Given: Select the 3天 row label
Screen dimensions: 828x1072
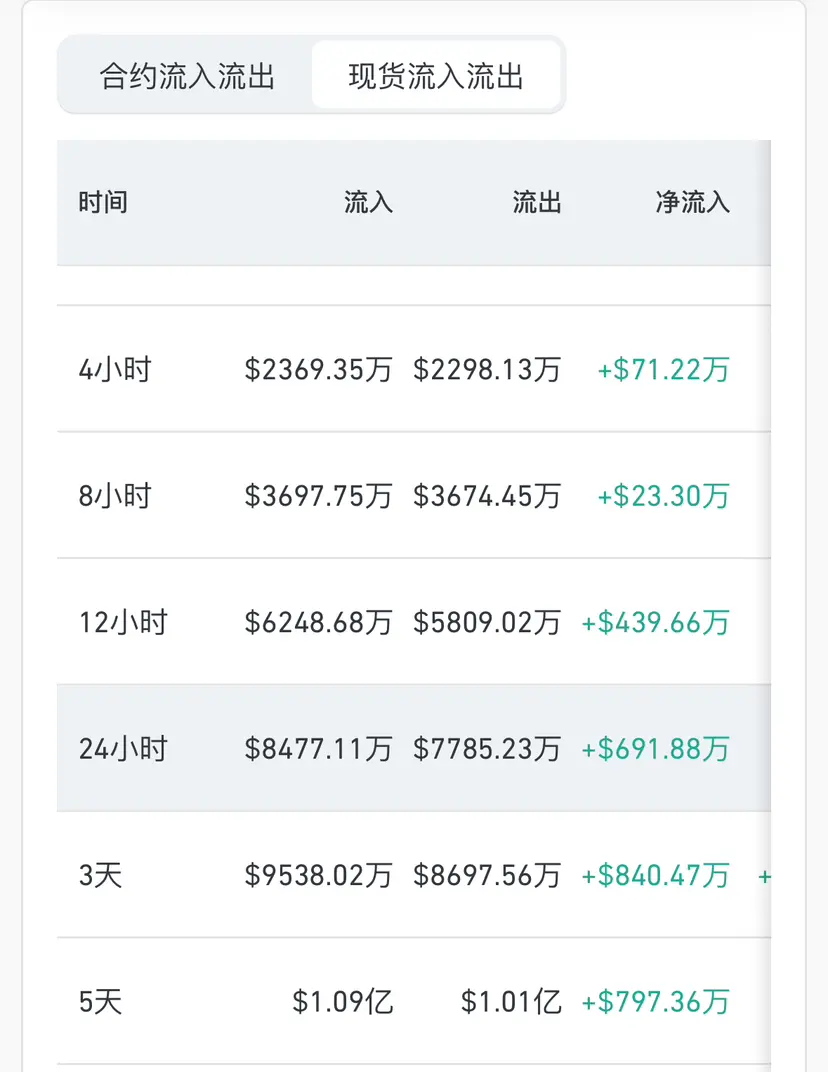Looking at the screenshot, I should point(101,875).
